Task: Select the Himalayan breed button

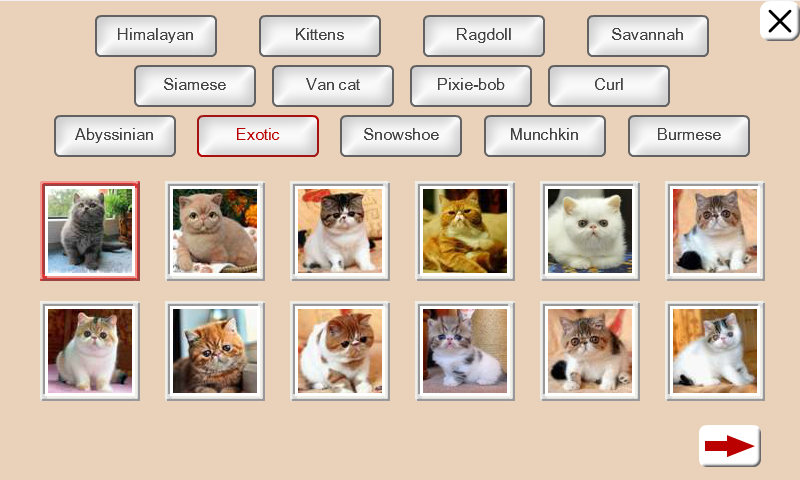Action: coord(156,35)
